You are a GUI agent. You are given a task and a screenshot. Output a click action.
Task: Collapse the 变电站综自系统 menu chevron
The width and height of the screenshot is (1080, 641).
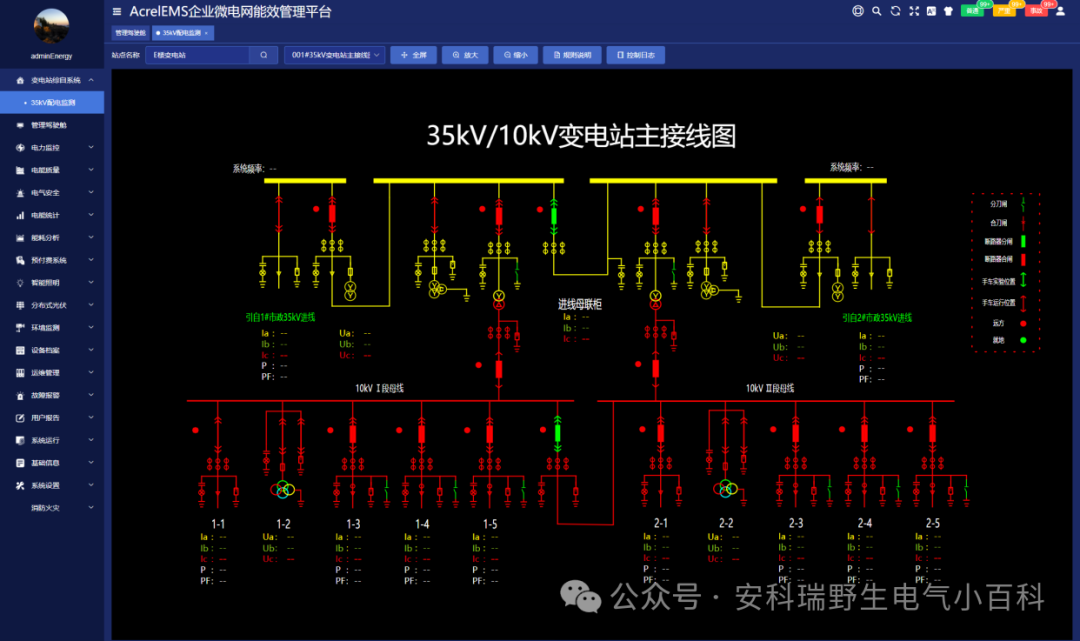click(x=91, y=81)
